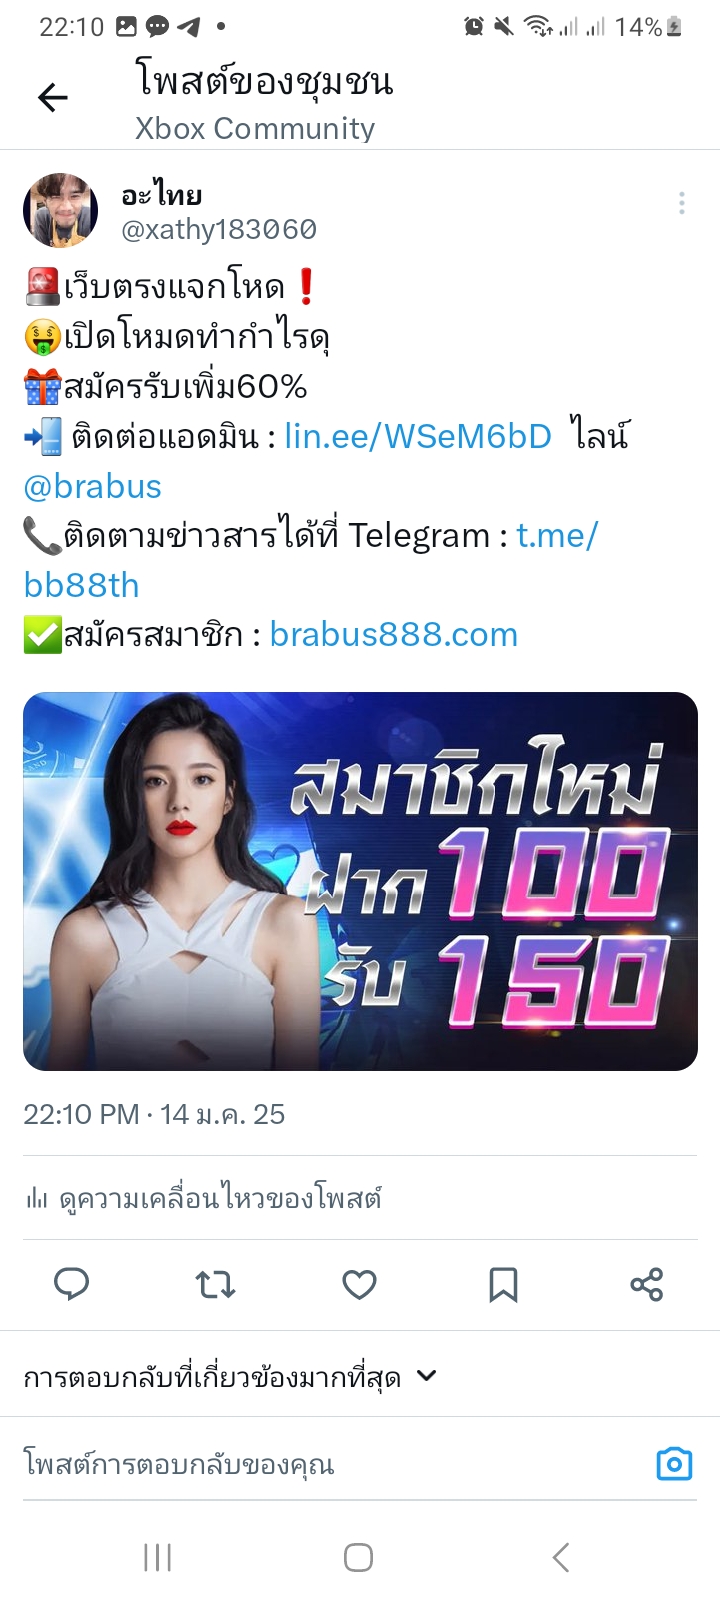Tap the reply speech bubble icon
The image size is (720, 1600).
click(x=71, y=1284)
